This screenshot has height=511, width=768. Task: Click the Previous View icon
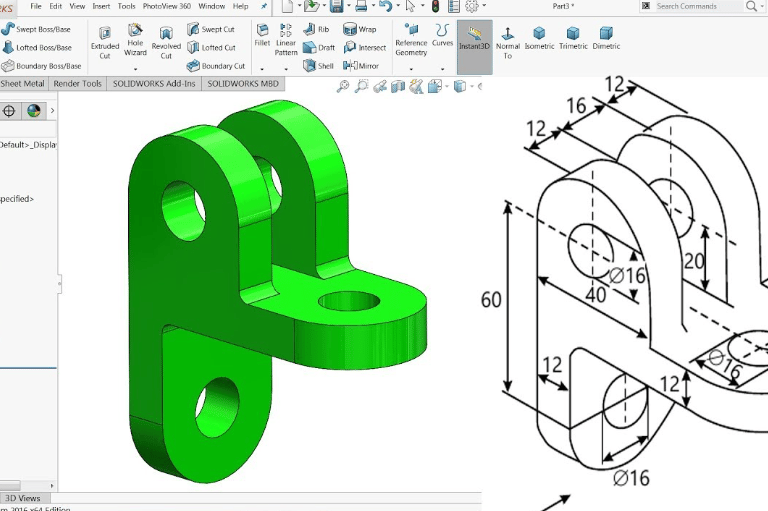click(x=380, y=87)
